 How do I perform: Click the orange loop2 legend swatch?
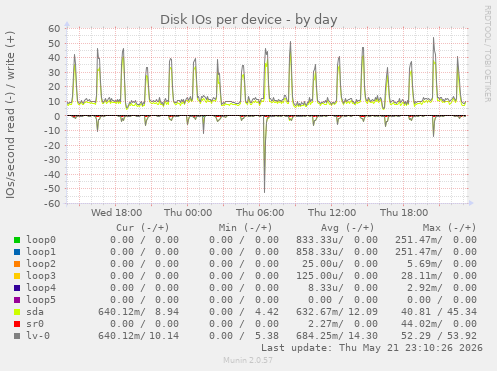coord(17,264)
